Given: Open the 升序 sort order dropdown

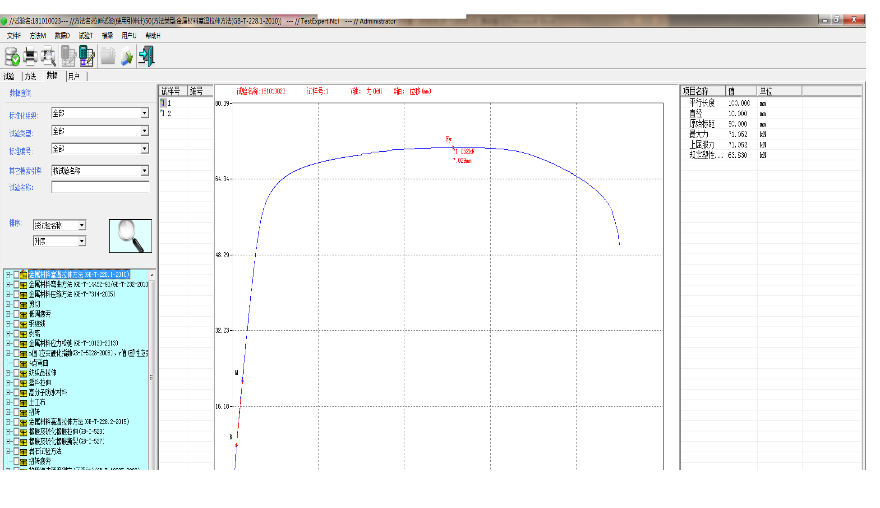Looking at the screenshot, I should (59, 241).
